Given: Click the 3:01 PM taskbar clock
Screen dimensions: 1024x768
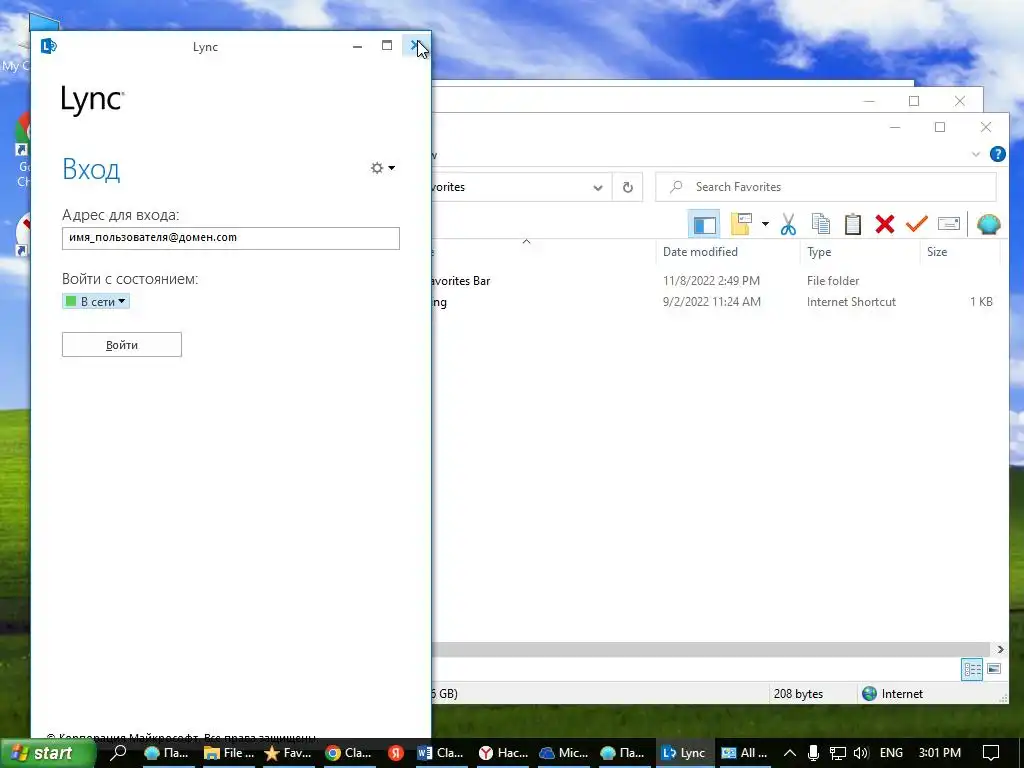Looking at the screenshot, I should click(x=940, y=753).
